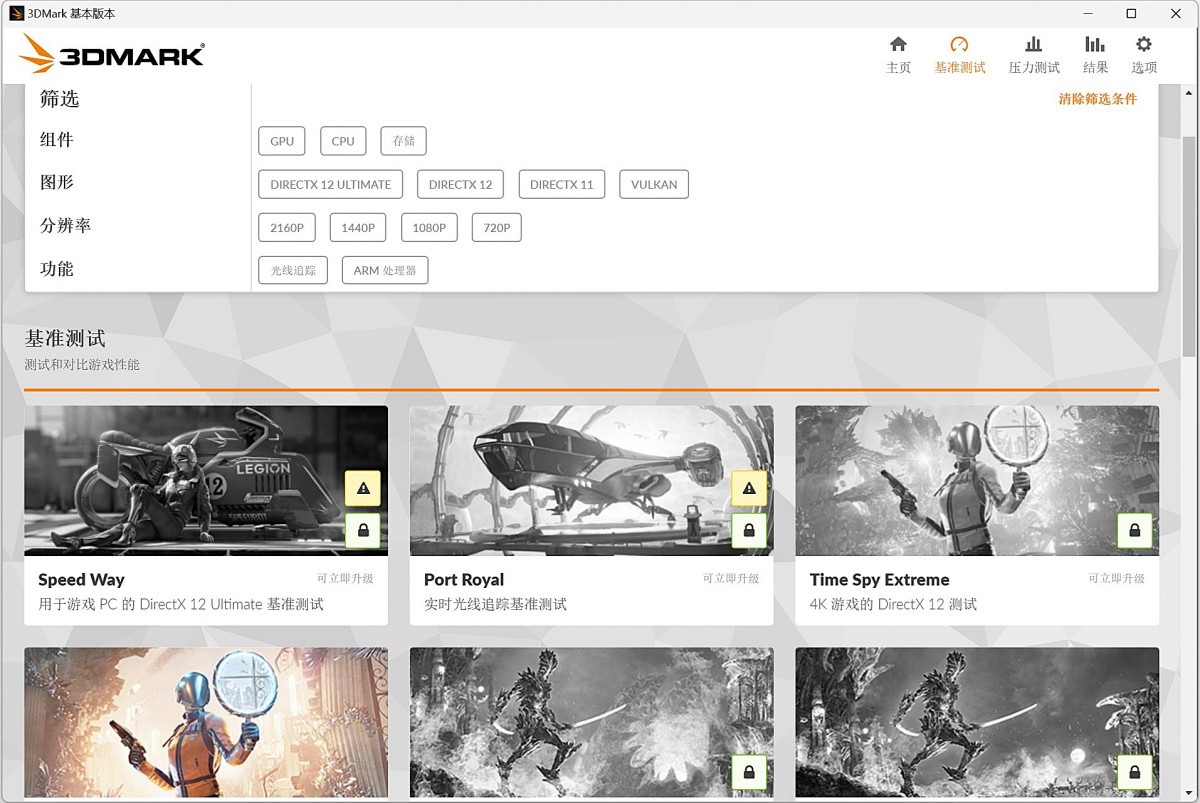Viewport: 1200px width, 803px height.
Task: Select the 压力测试 stress test icon
Action: (x=1033, y=55)
